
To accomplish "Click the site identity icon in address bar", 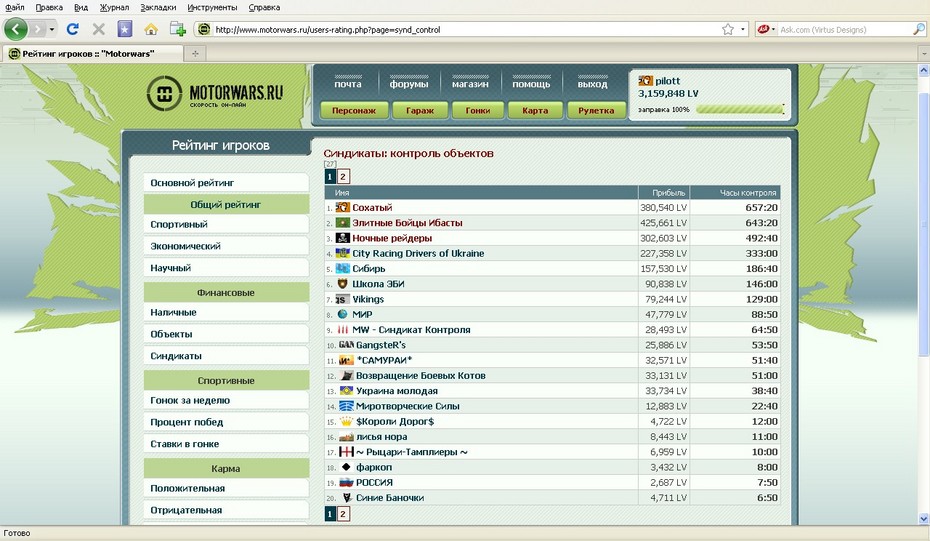I will tap(204, 29).
